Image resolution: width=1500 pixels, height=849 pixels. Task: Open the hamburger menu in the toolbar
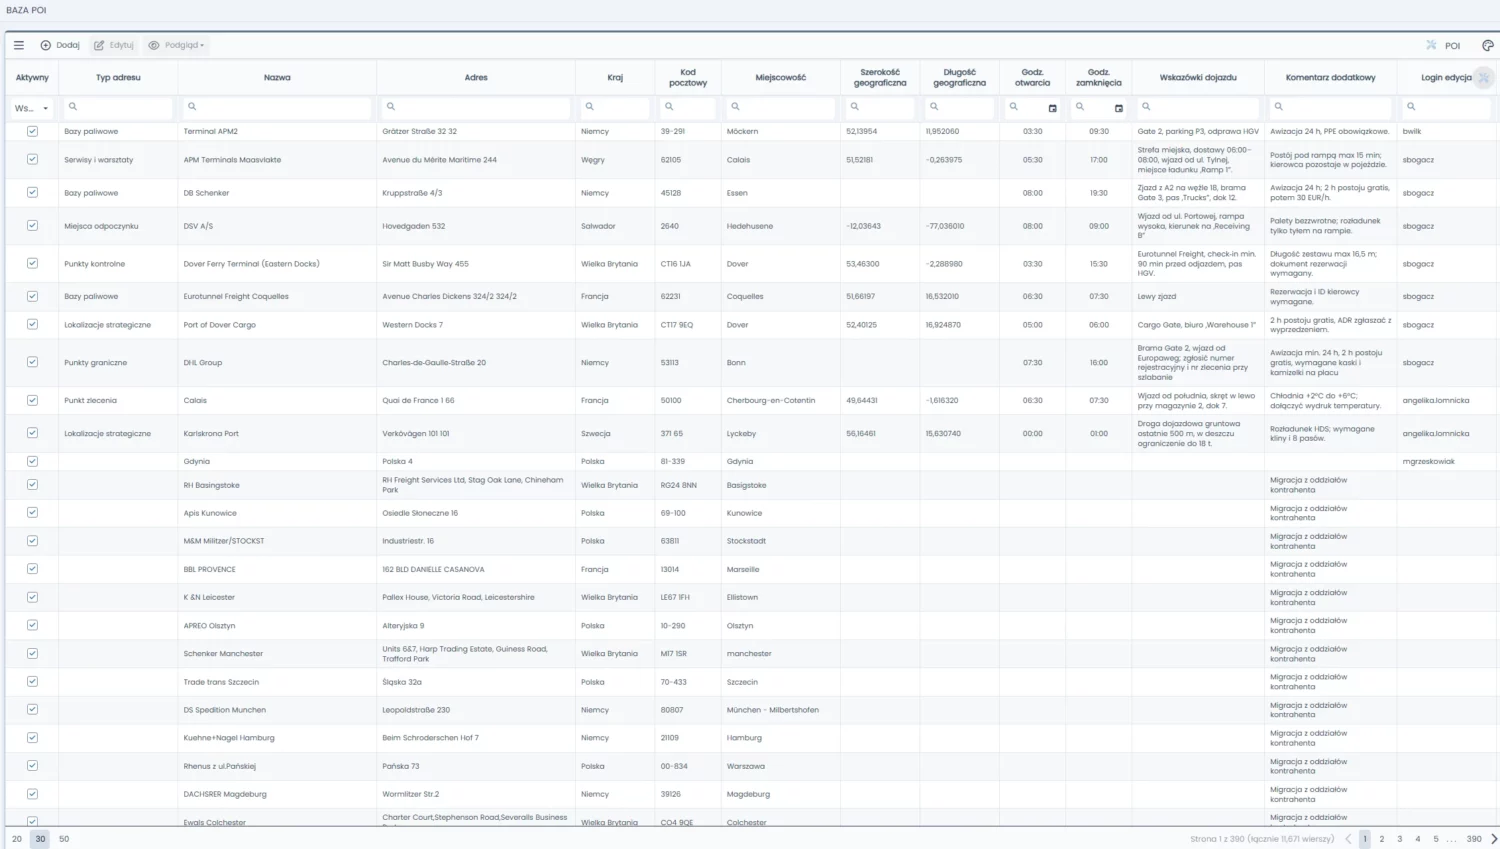tap(18, 45)
